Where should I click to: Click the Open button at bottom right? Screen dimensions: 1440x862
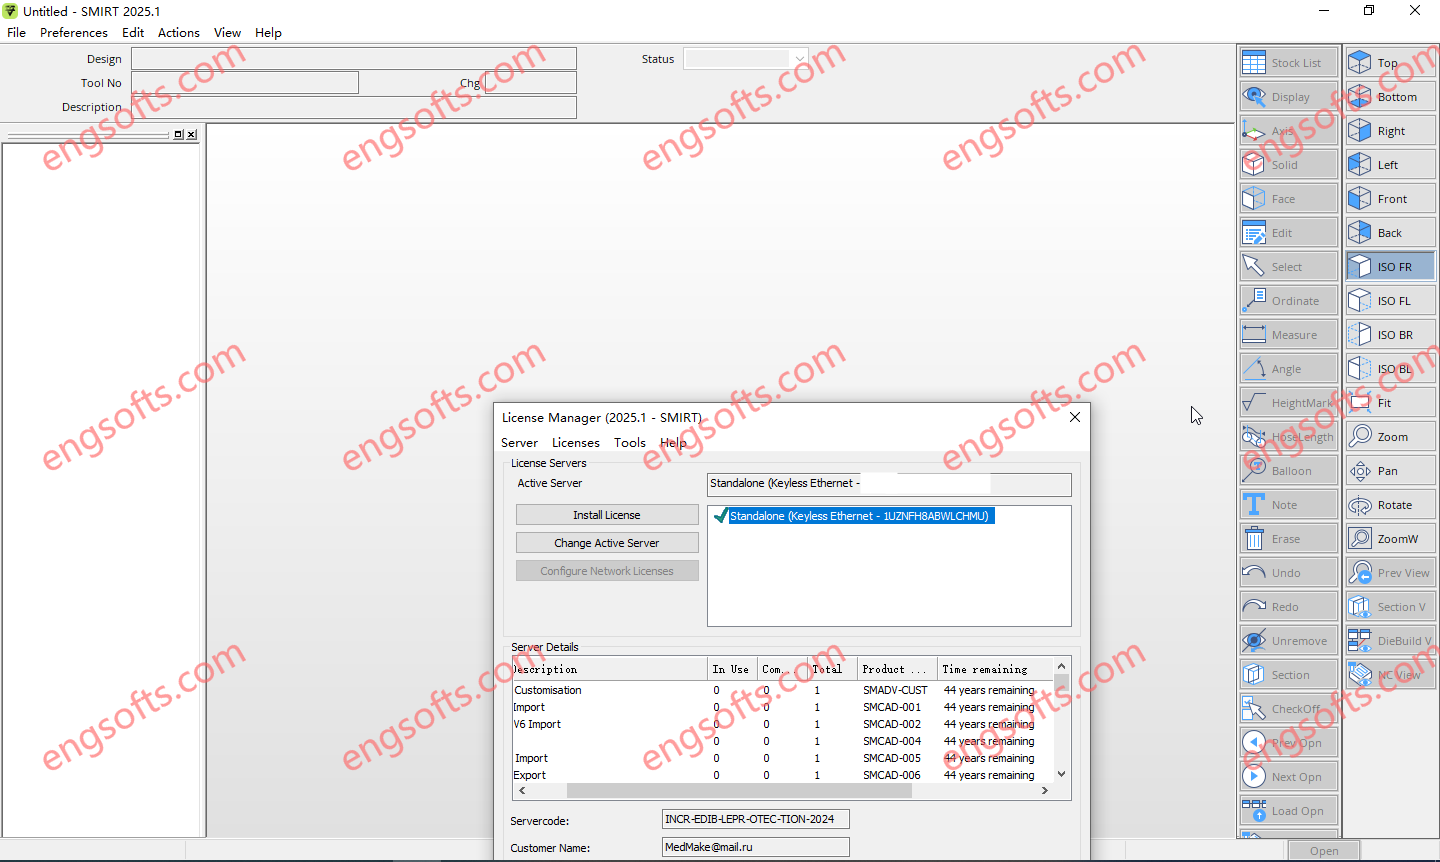1324,851
